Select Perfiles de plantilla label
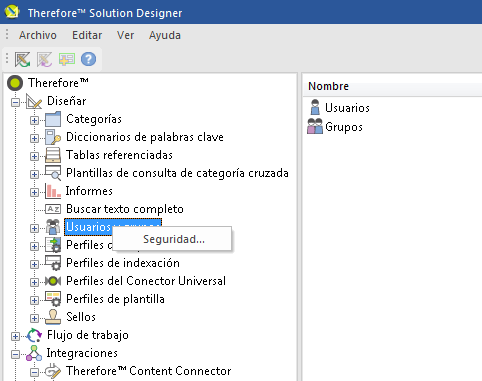Viewport: 482px width, 381px height. [115, 299]
